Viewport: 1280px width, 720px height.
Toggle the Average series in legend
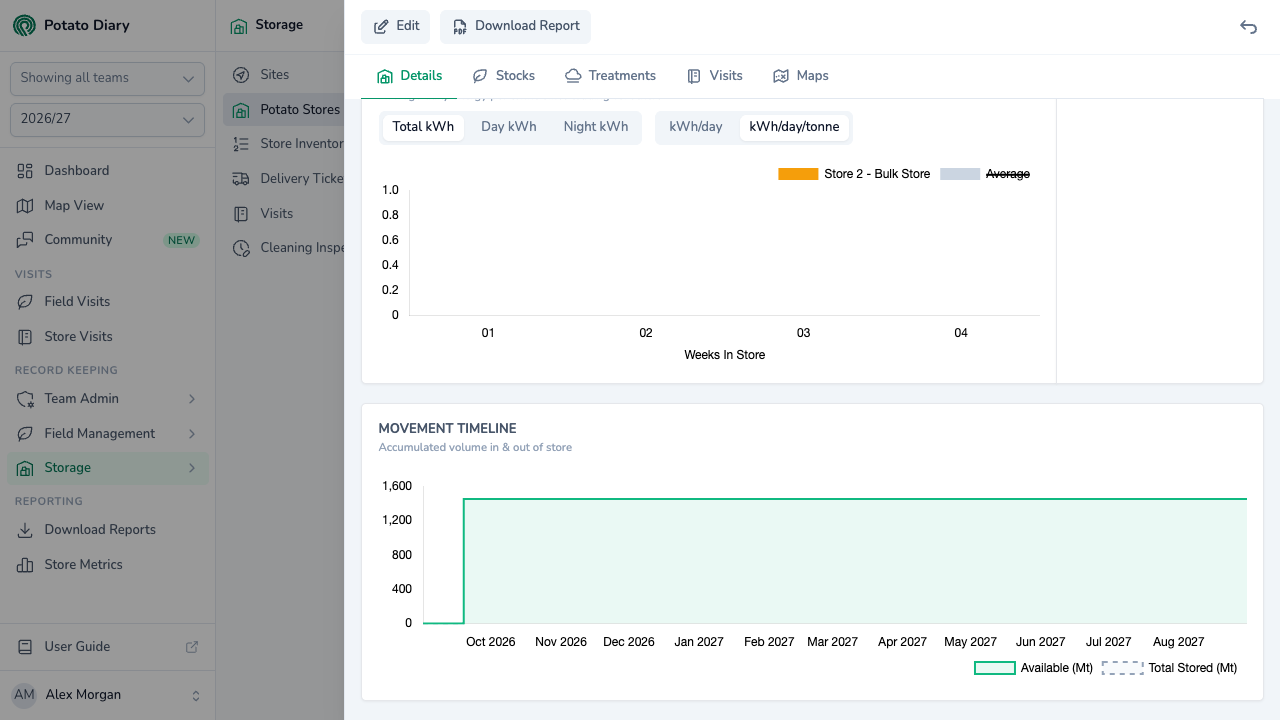pyautogui.click(x=985, y=174)
